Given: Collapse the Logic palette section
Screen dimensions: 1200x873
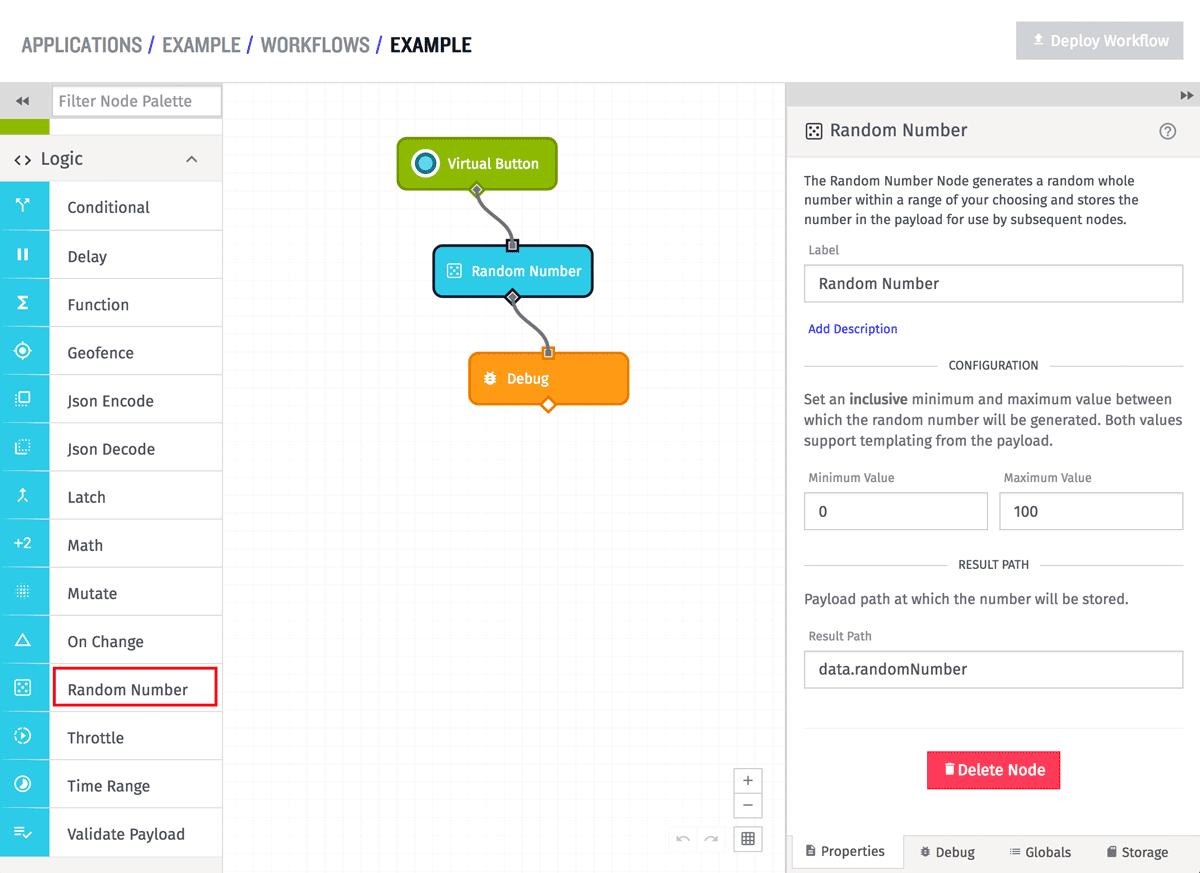Looking at the screenshot, I should coord(192,159).
